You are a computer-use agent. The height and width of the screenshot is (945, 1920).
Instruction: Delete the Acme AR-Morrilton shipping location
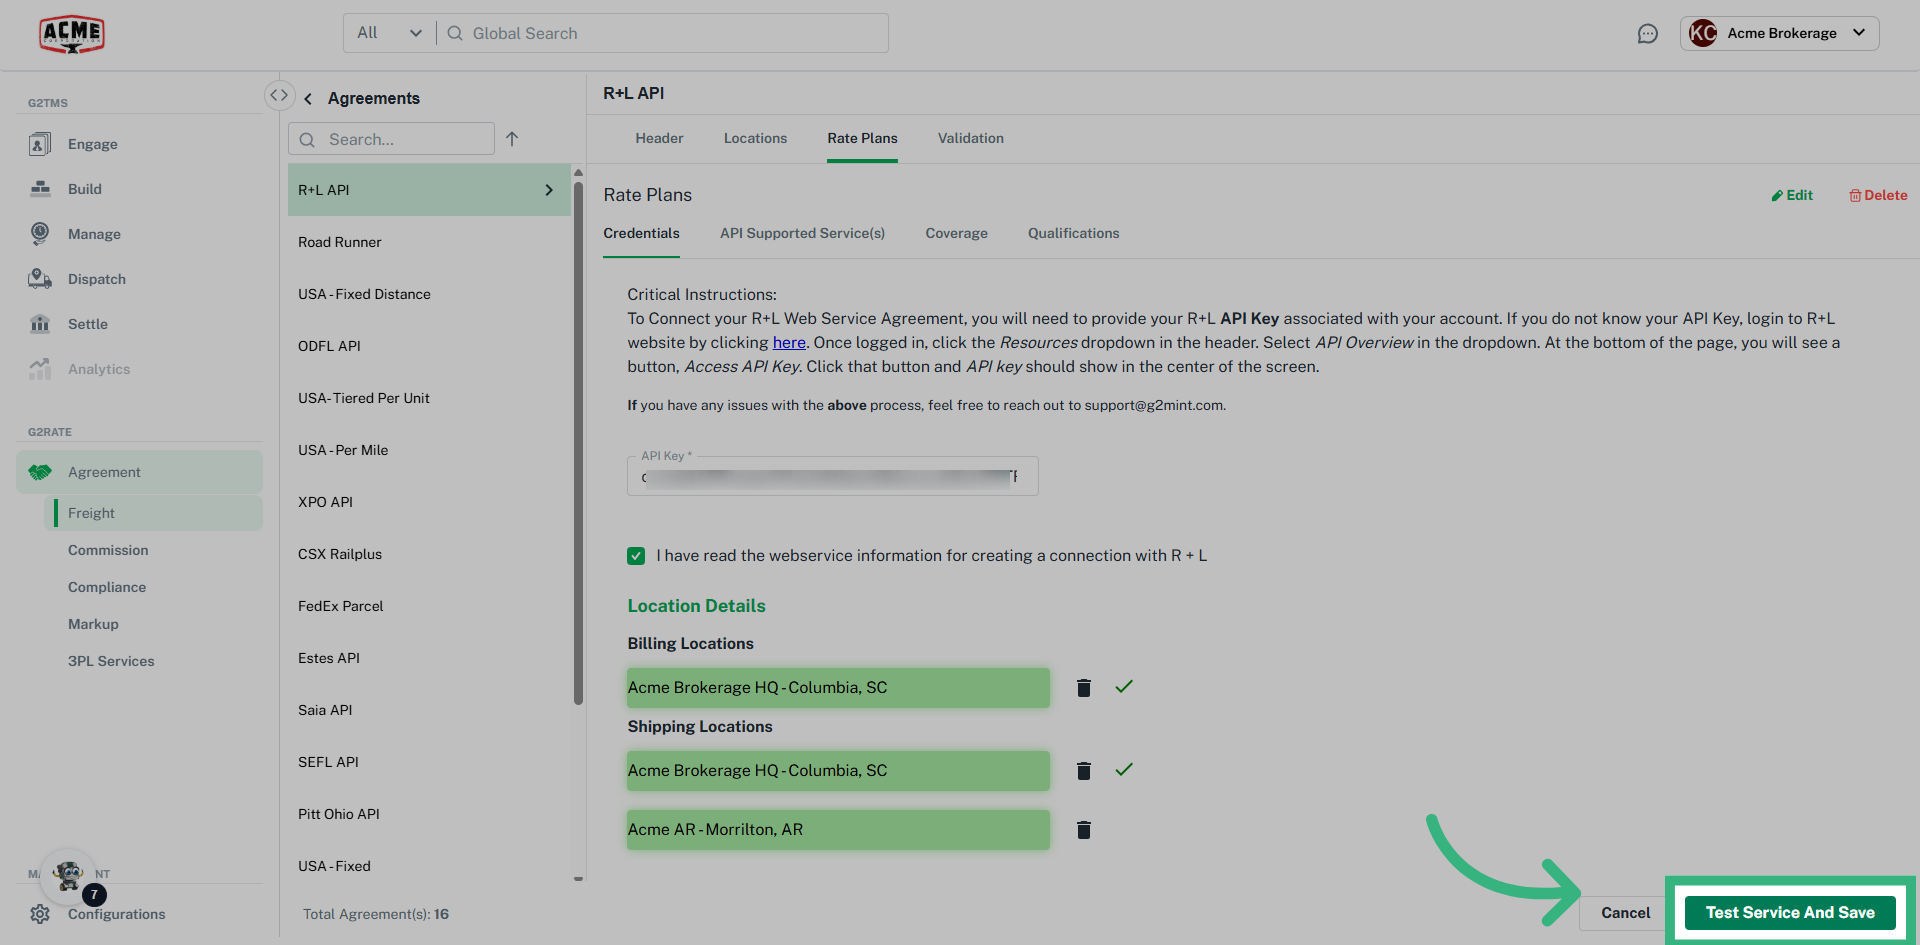tap(1083, 830)
